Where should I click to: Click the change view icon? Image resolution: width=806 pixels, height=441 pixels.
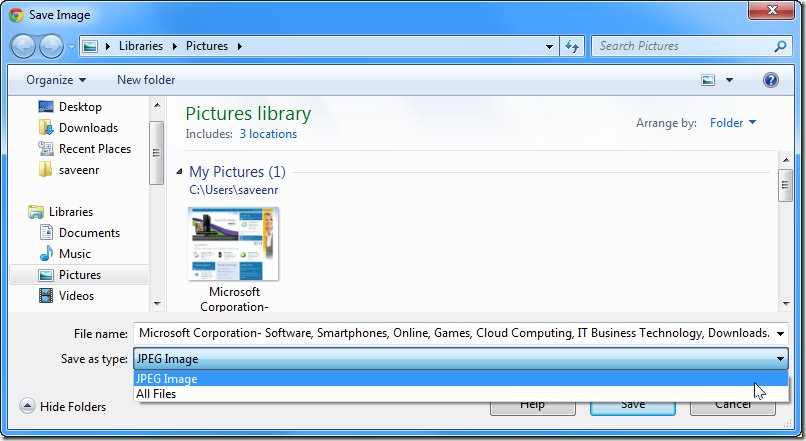tap(708, 80)
